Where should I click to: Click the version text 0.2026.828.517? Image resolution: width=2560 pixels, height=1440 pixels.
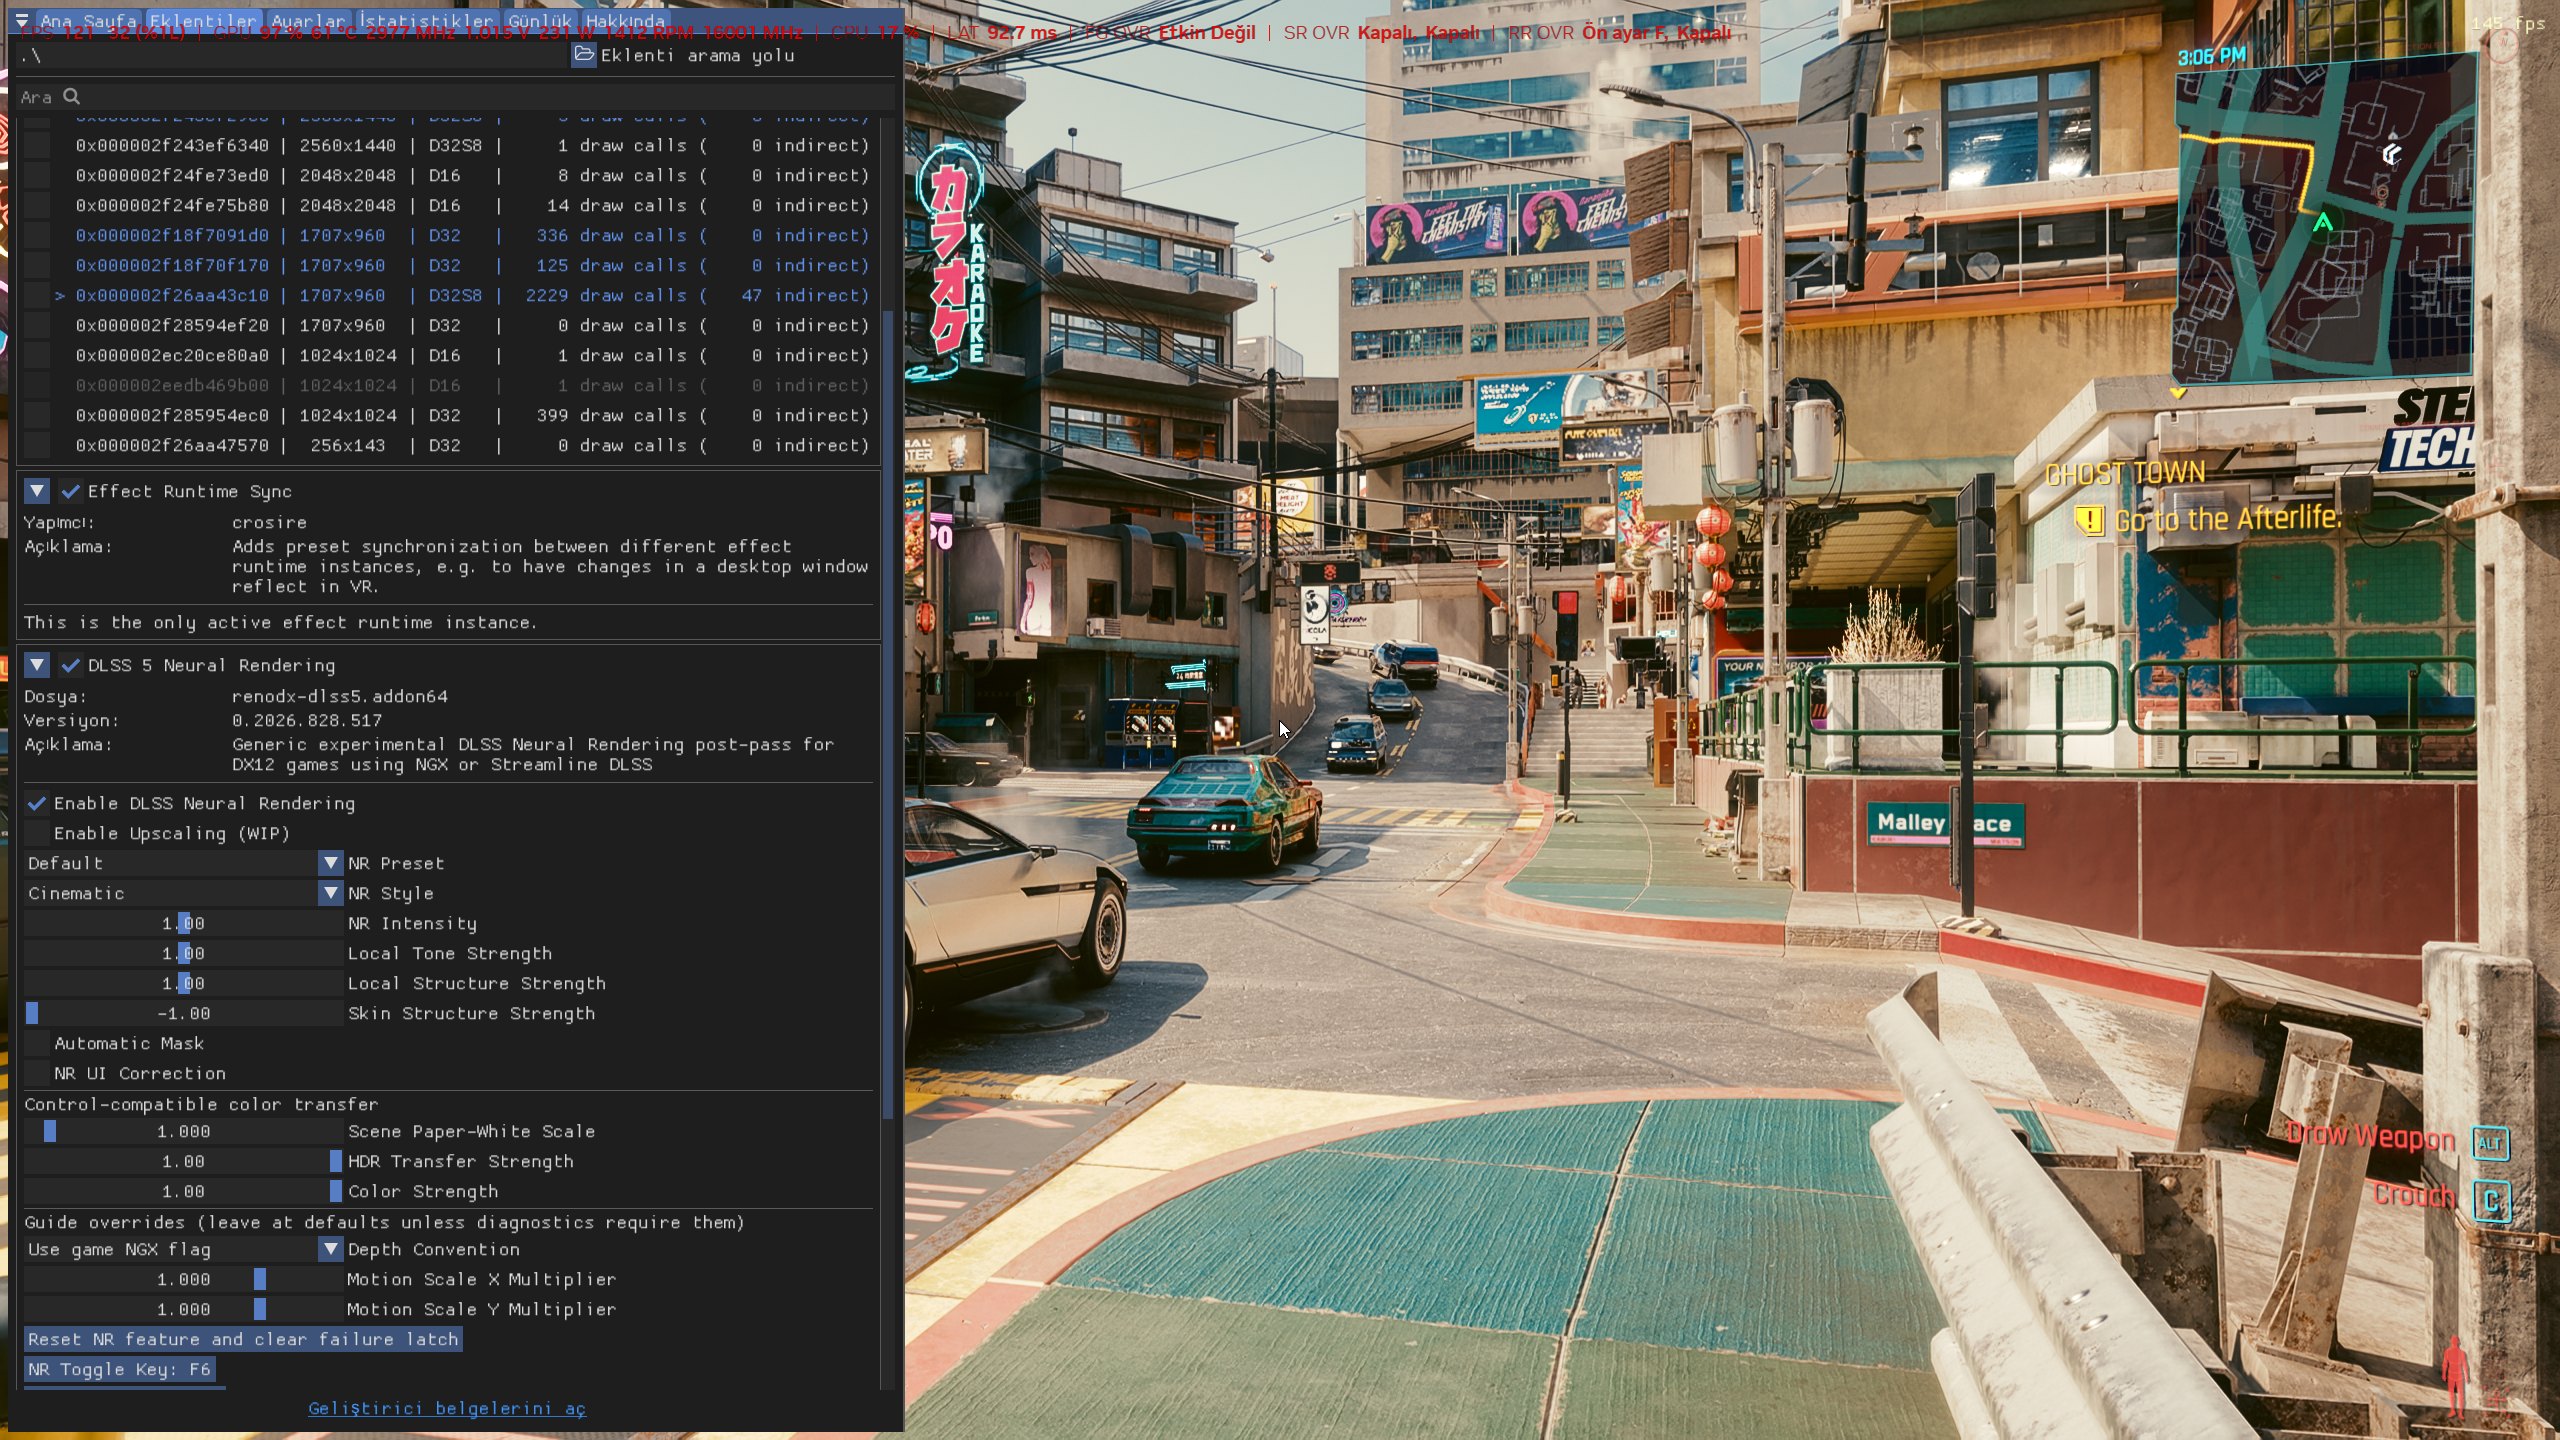[x=307, y=720]
